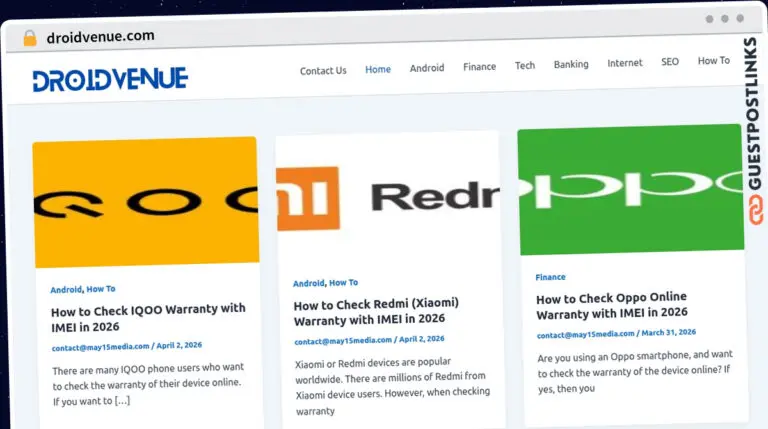
Task: Click the GuestPostLinks chain-link icon
Action: pyautogui.click(x=755, y=210)
